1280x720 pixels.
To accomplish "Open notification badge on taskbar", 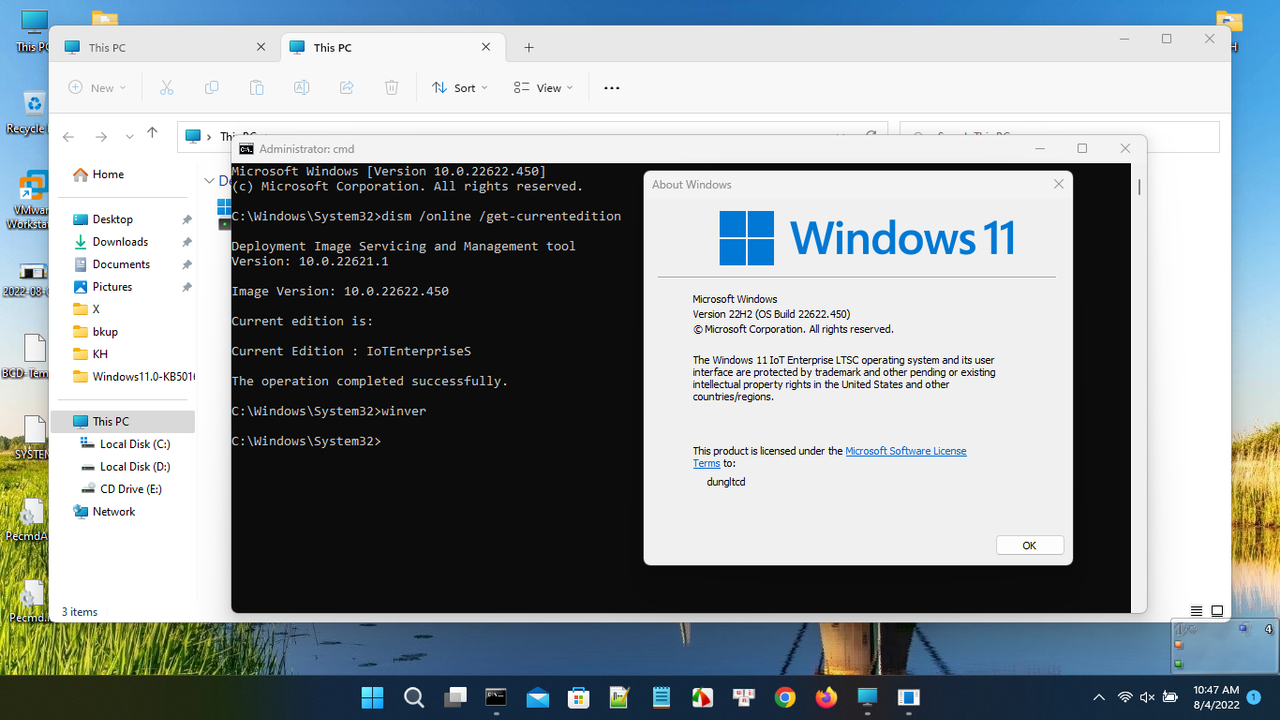I will pos(1254,697).
